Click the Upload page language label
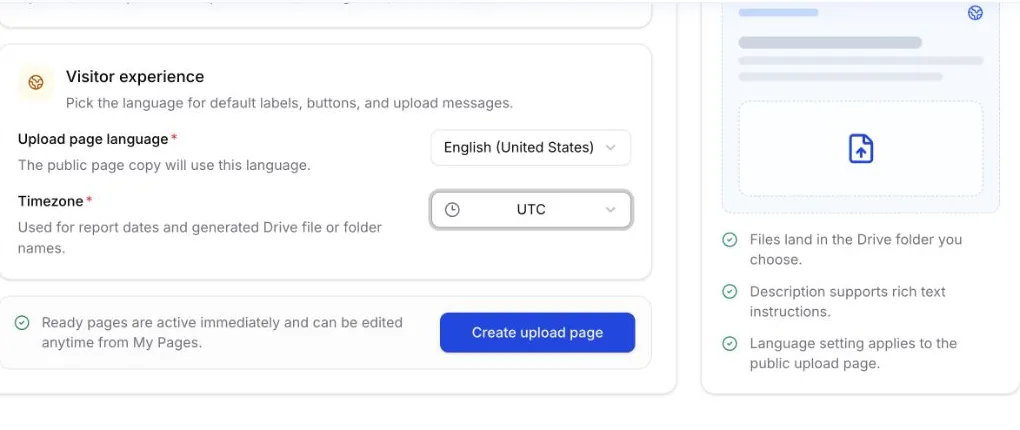Image resolution: width=1020 pixels, height=430 pixels. pos(93,139)
